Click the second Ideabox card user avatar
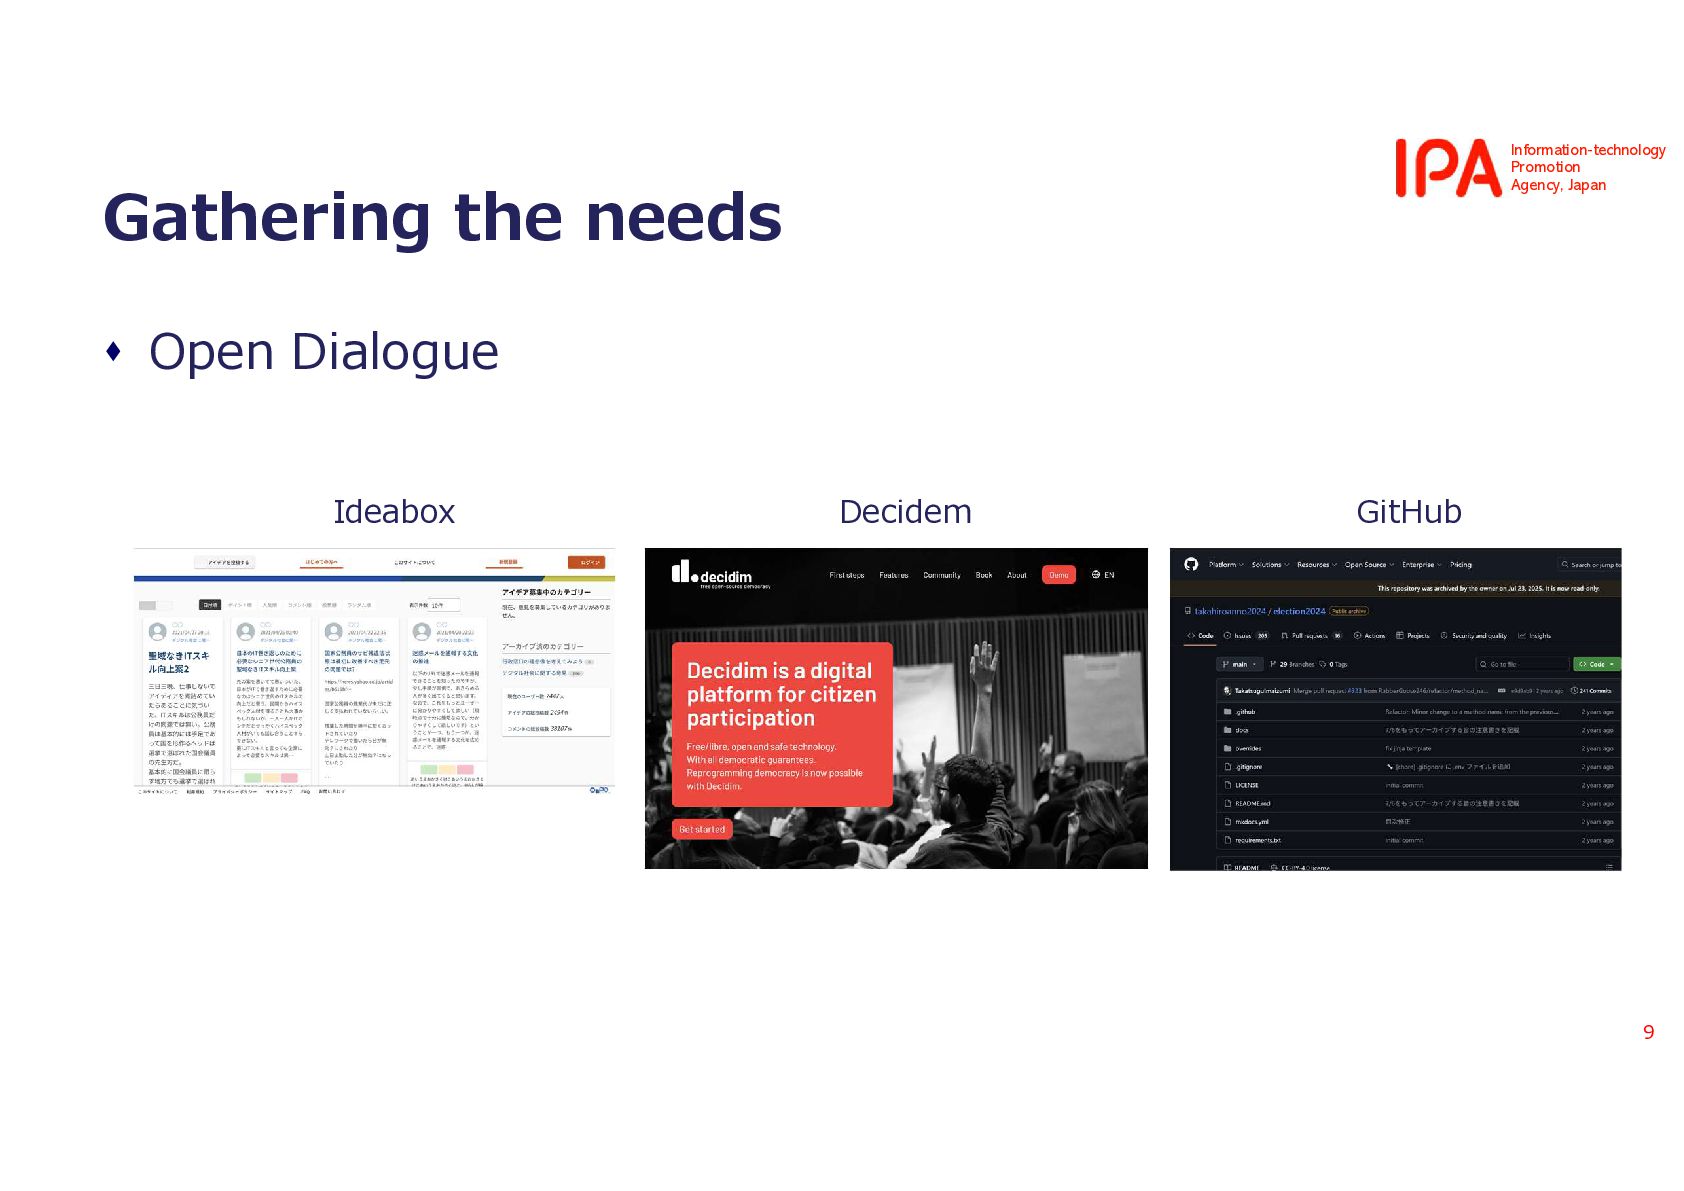Viewport: 1684px width, 1191px height. coord(245,632)
